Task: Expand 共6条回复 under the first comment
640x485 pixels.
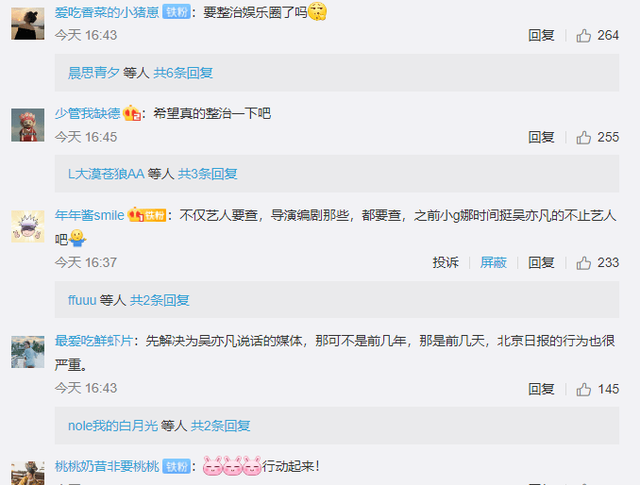Action: (x=183, y=73)
